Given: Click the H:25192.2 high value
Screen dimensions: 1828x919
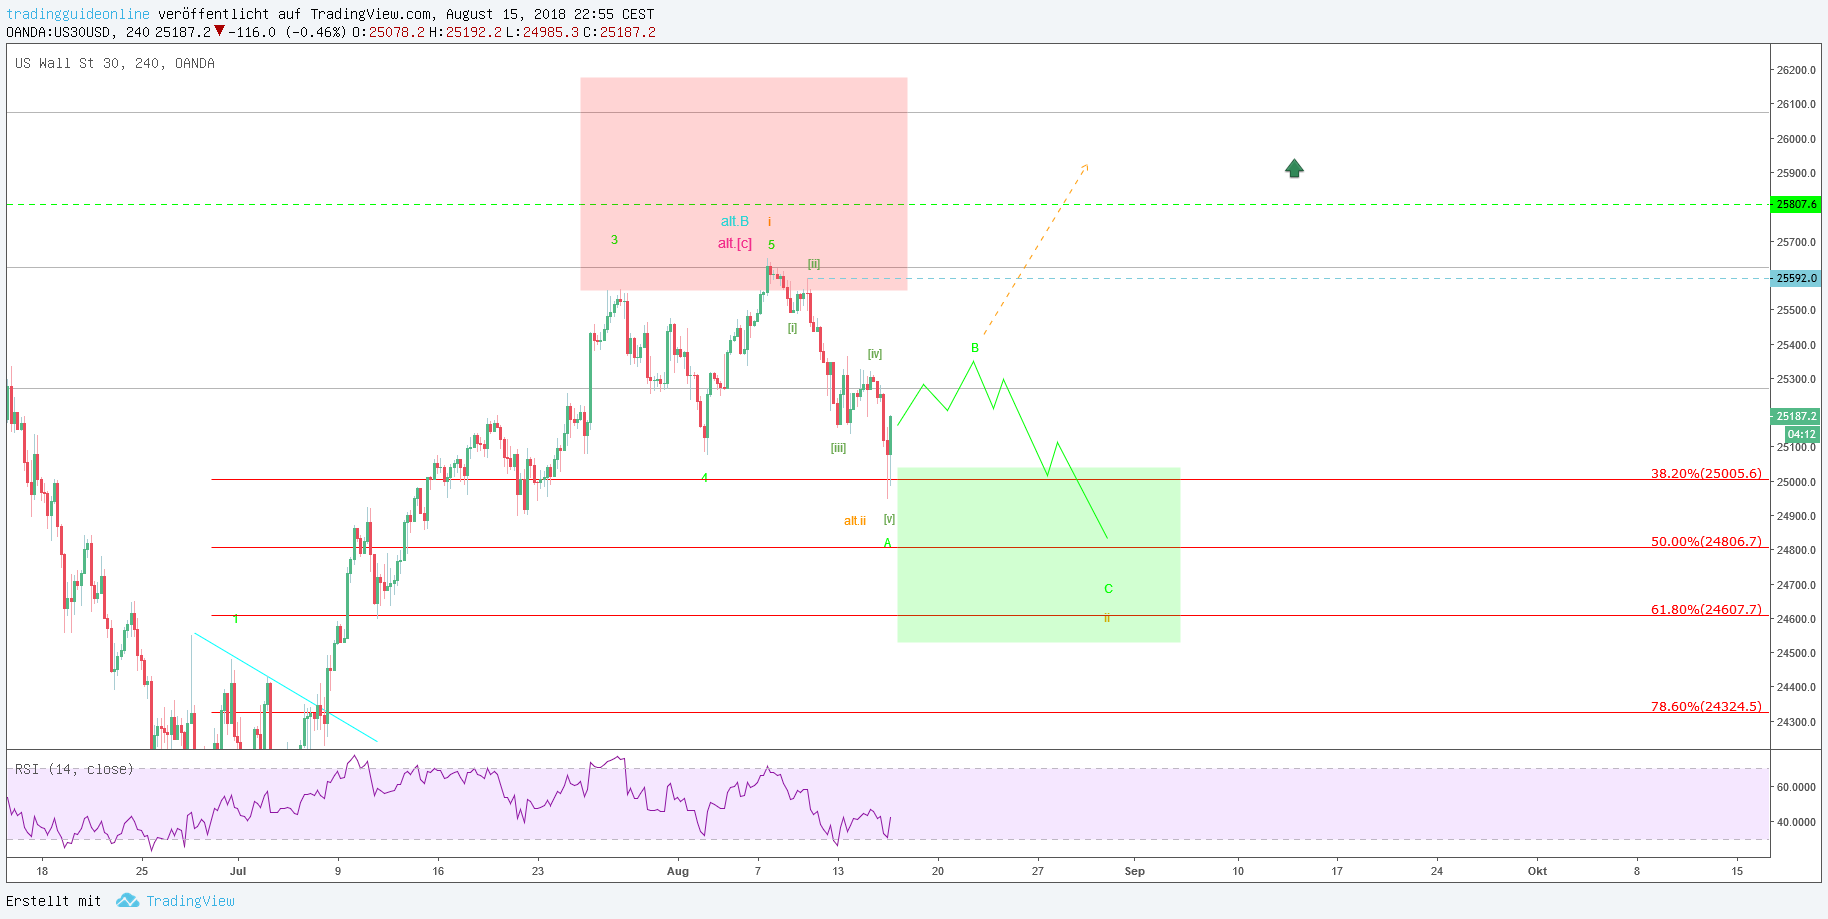Looking at the screenshot, I should [x=467, y=32].
